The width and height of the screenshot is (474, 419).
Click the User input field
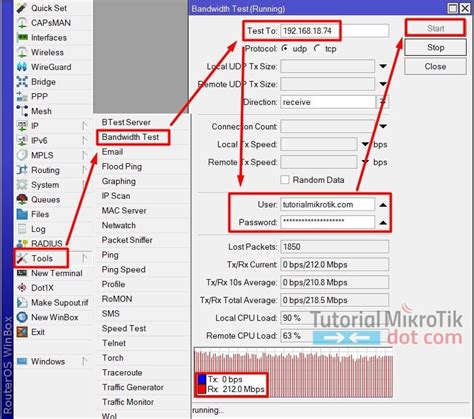pyautogui.click(x=328, y=205)
